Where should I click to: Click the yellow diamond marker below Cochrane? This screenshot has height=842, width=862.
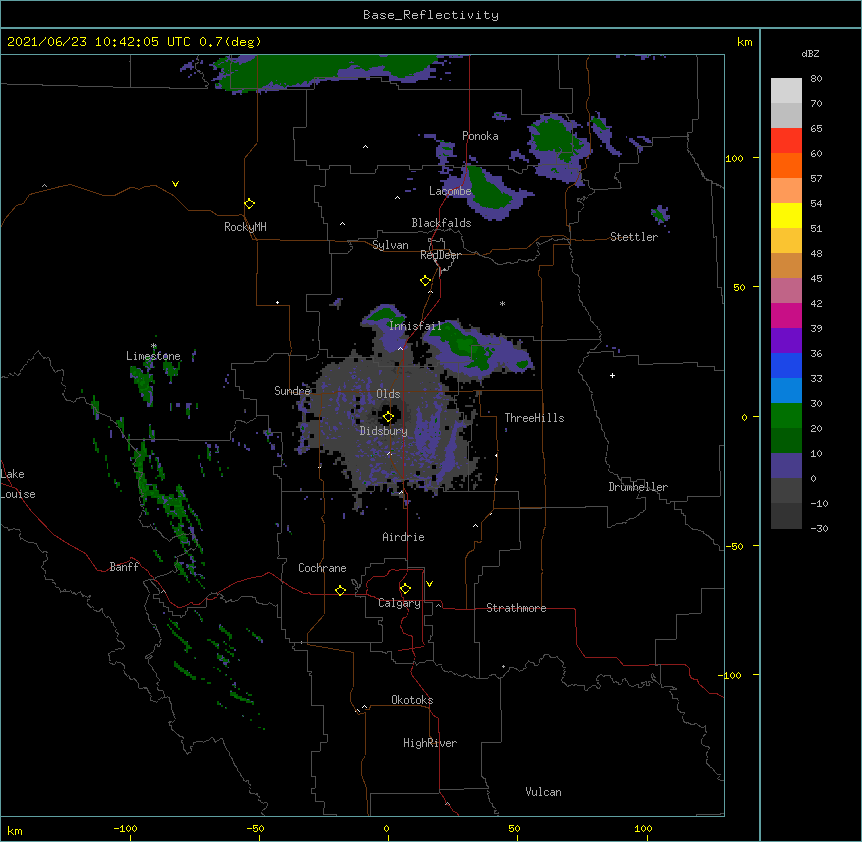pyautogui.click(x=340, y=590)
